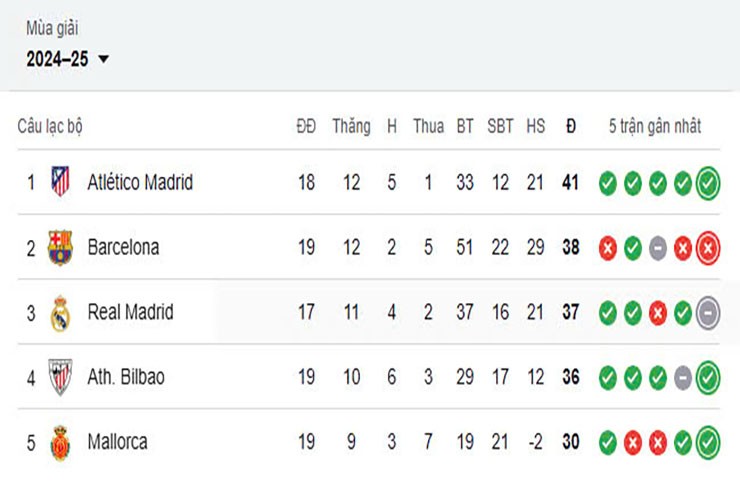Click the Mallorca club crest
The width and height of the screenshot is (740, 495).
(61, 442)
